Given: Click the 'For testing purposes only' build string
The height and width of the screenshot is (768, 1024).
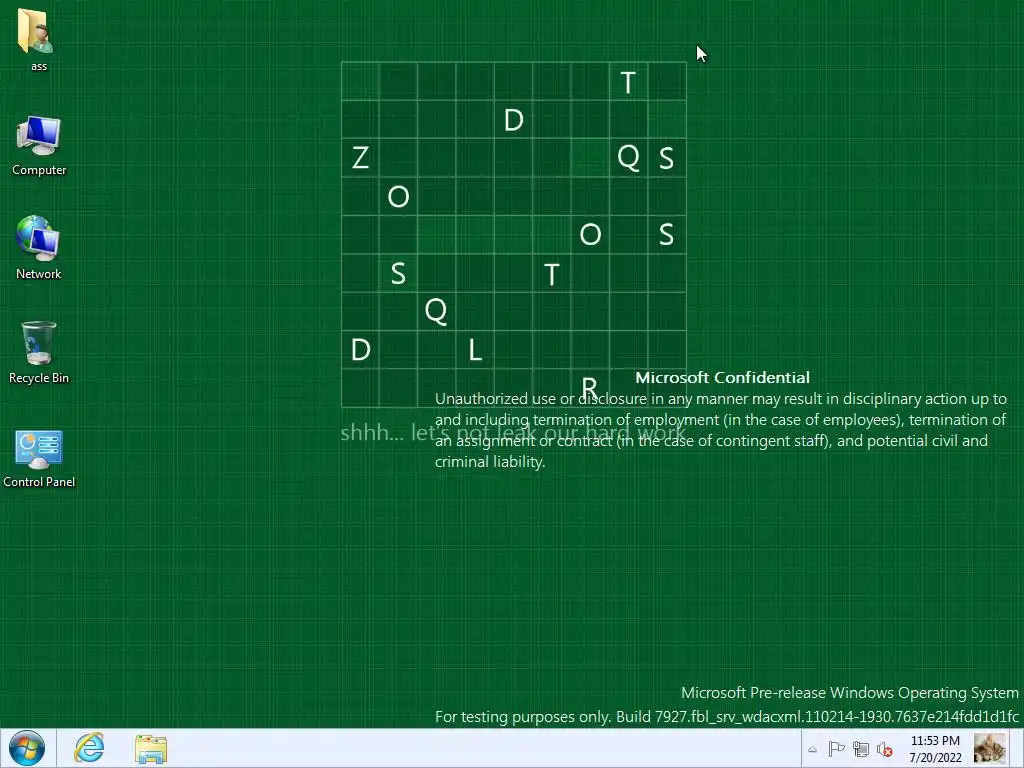Looking at the screenshot, I should pos(727,717).
